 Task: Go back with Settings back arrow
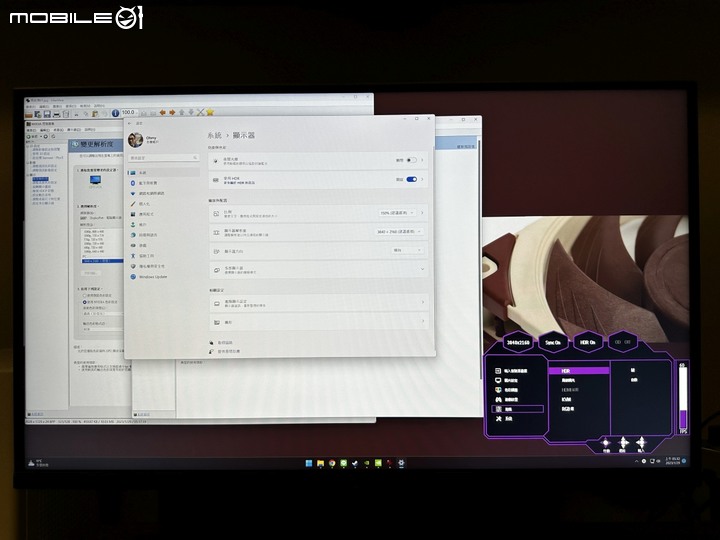click(129, 123)
